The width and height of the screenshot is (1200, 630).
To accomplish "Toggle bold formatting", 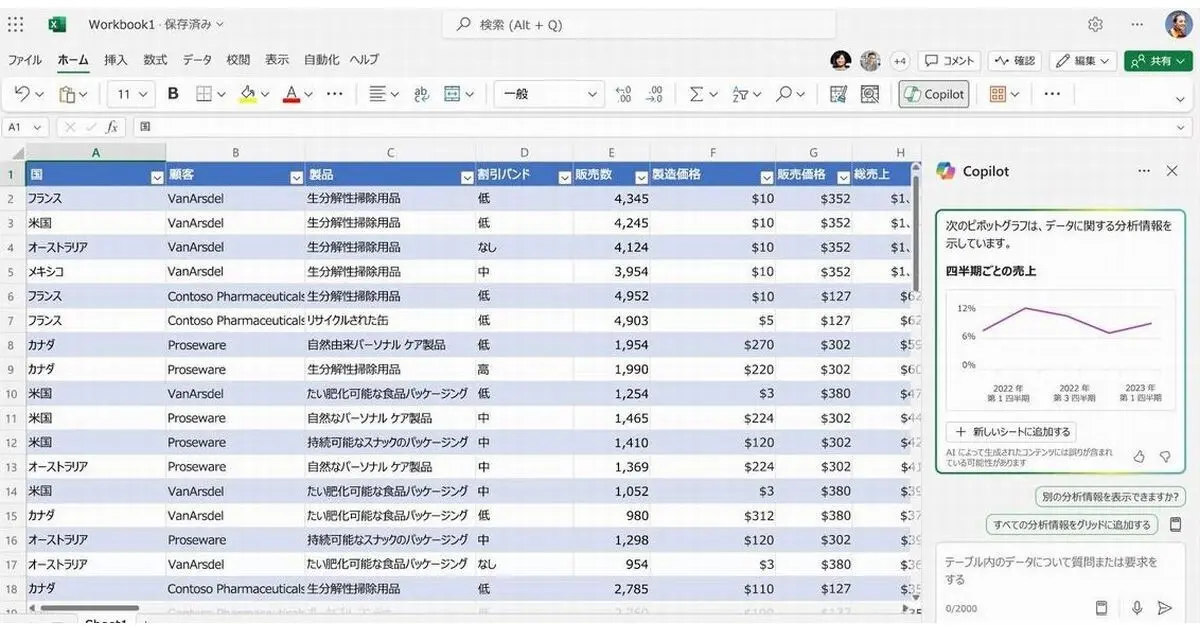I will point(173,94).
